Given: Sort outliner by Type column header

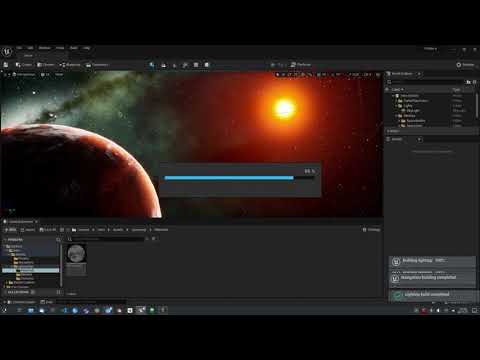Looking at the screenshot, I should [456, 90].
